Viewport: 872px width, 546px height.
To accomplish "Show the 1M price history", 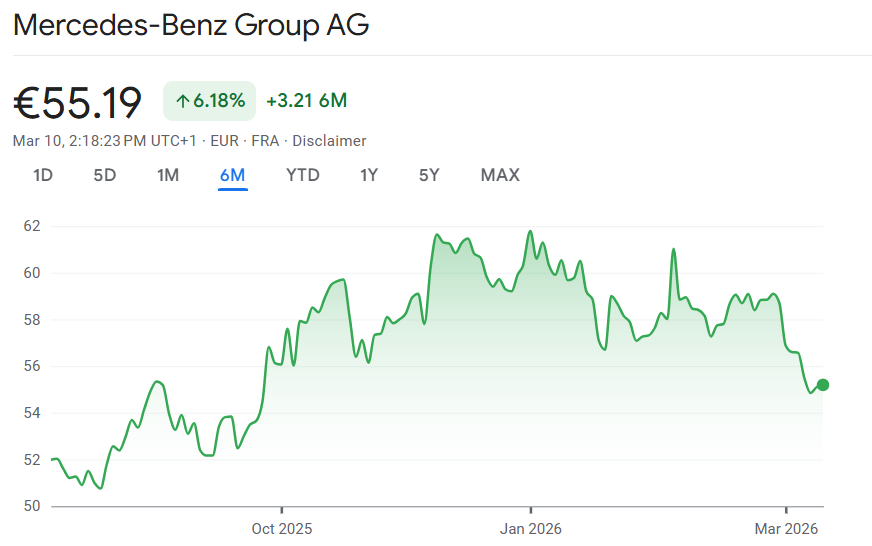I will point(168,175).
